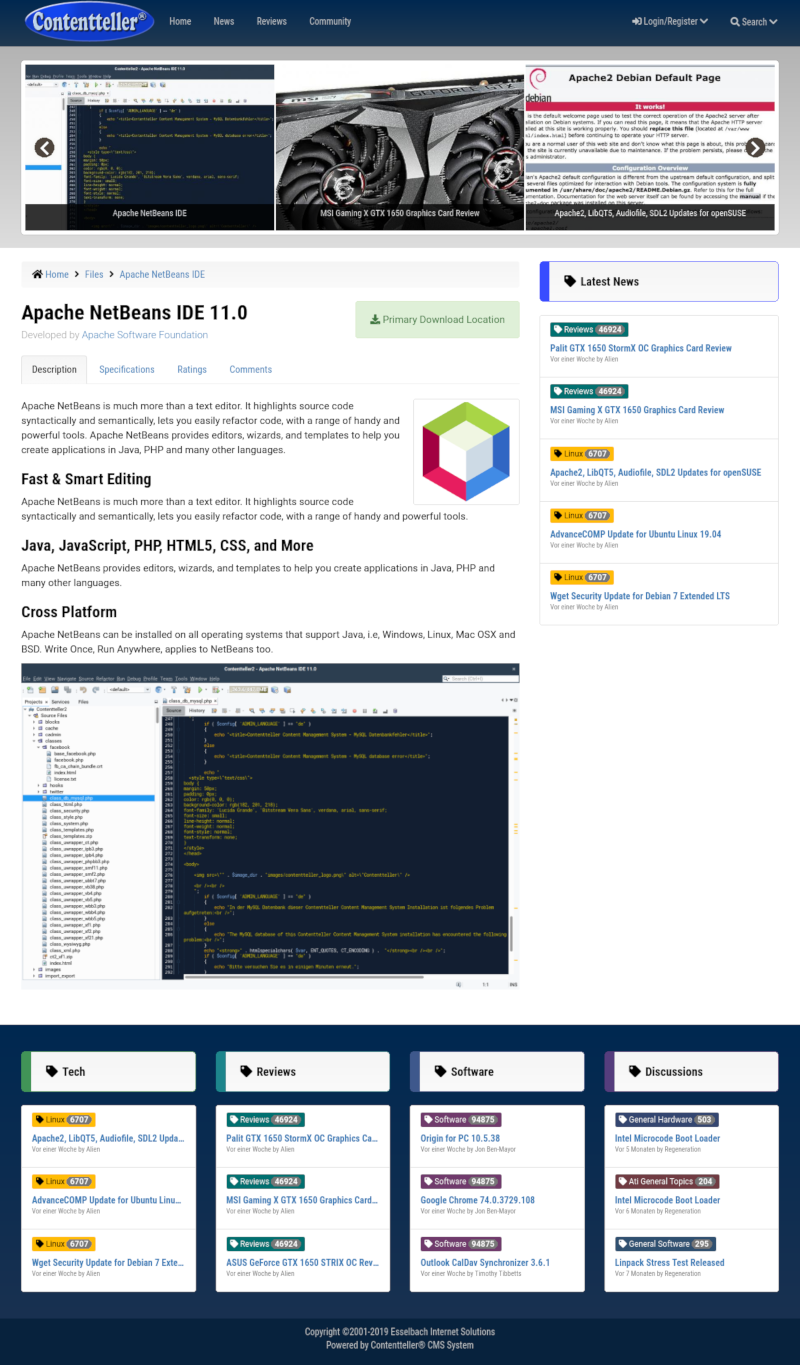Open the large NetBeans IDE screenshot
Image resolution: width=800 pixels, height=1365 pixels.
point(270,825)
